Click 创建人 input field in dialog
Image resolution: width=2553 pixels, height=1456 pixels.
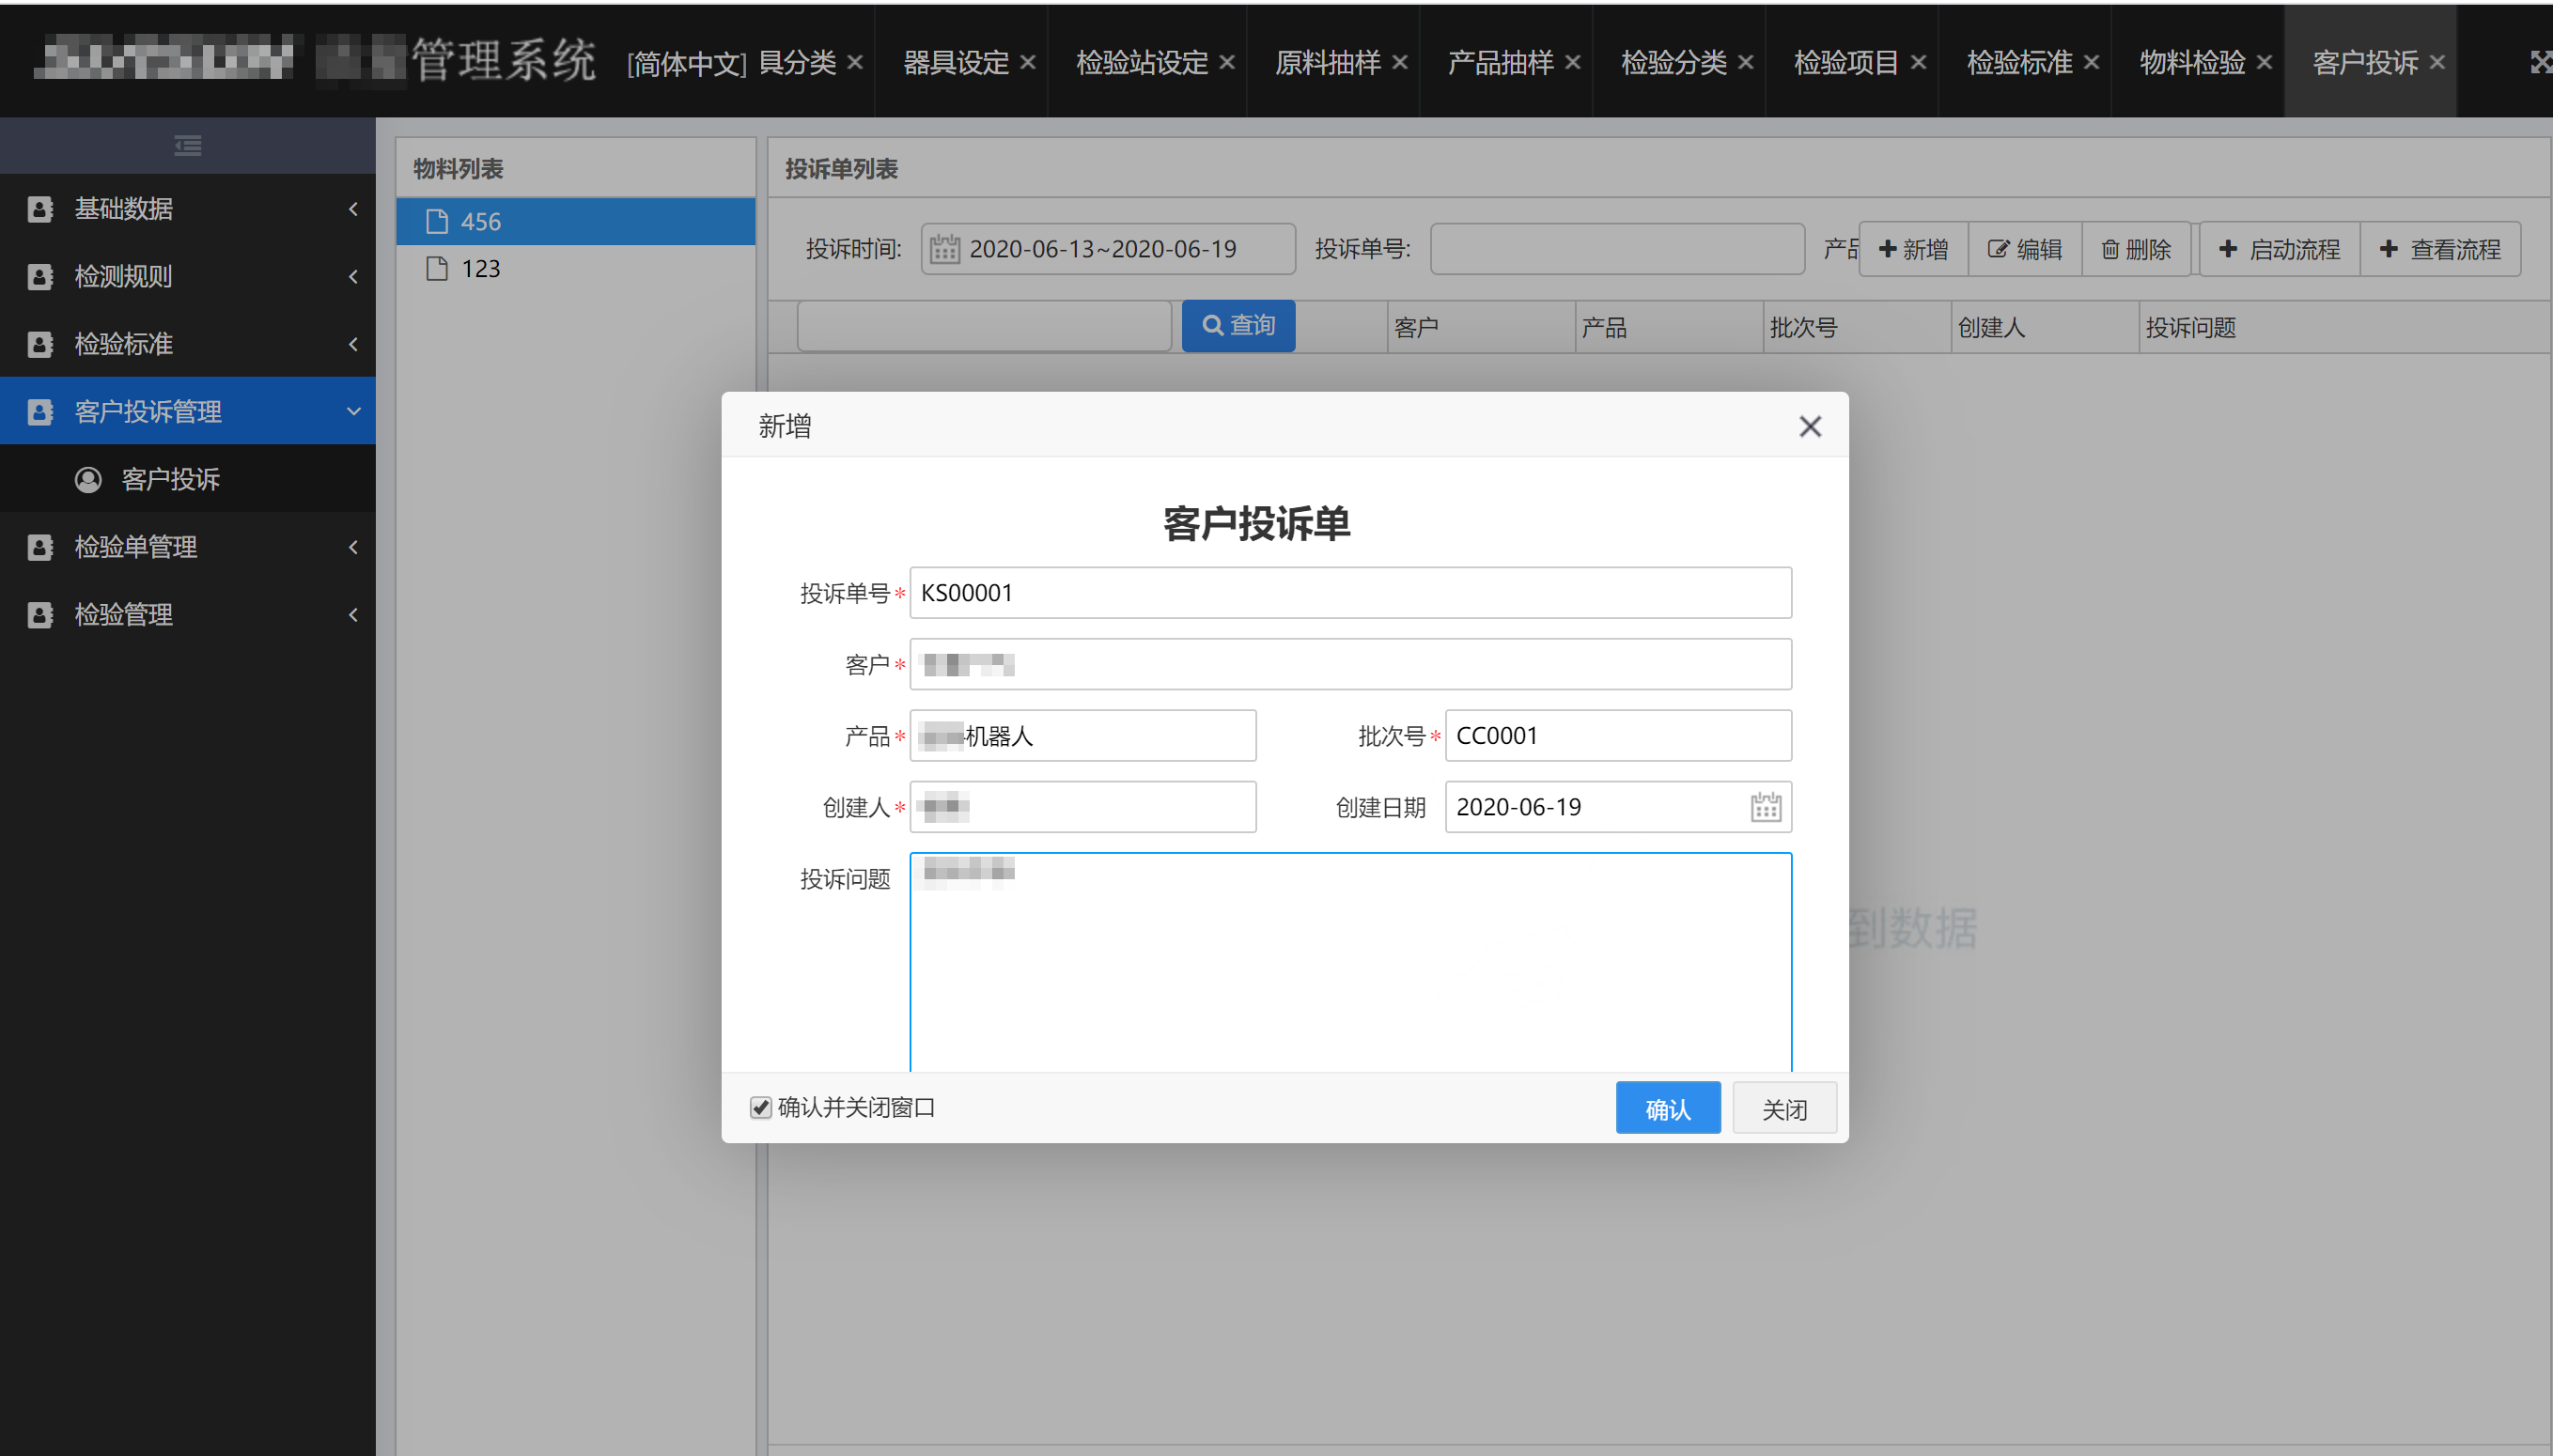pyautogui.click(x=1083, y=807)
